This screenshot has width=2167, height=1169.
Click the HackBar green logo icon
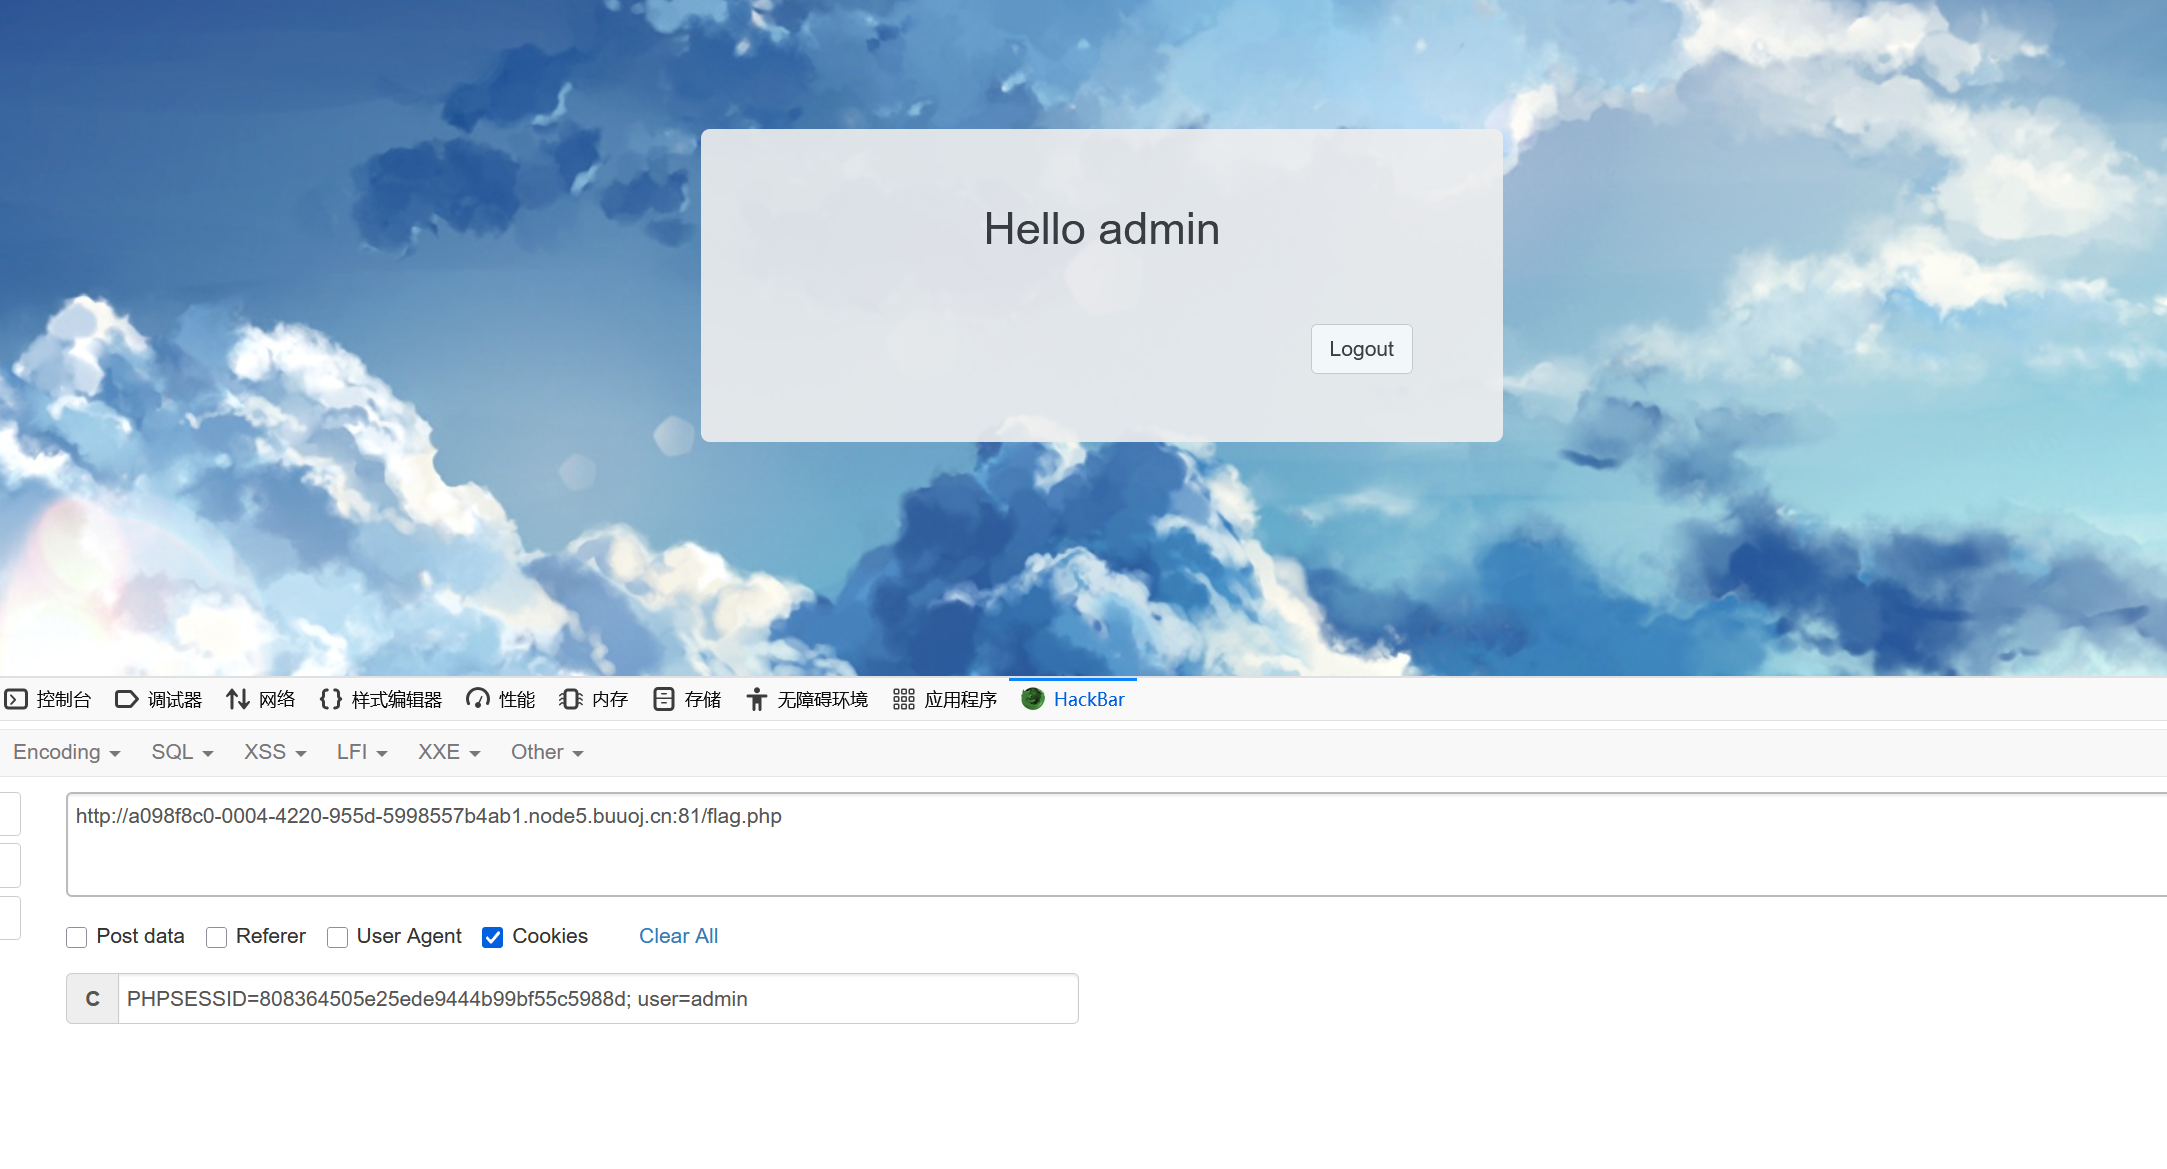tap(1033, 698)
